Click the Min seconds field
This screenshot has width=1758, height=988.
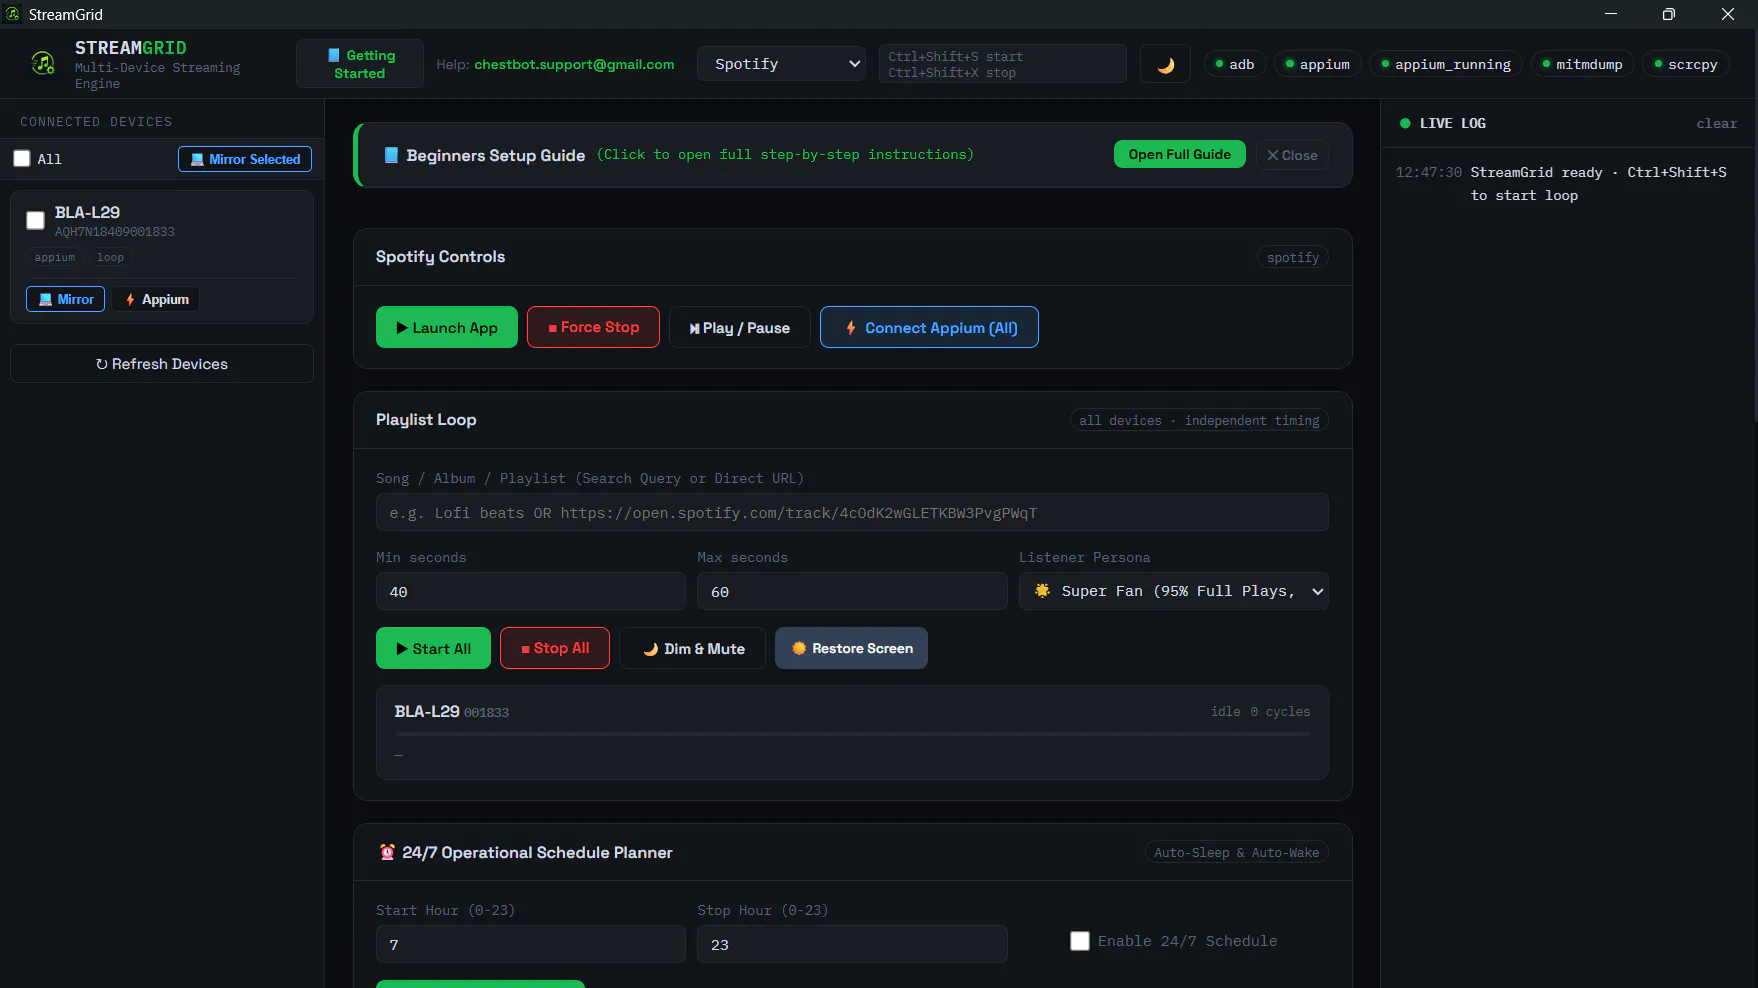click(x=531, y=591)
